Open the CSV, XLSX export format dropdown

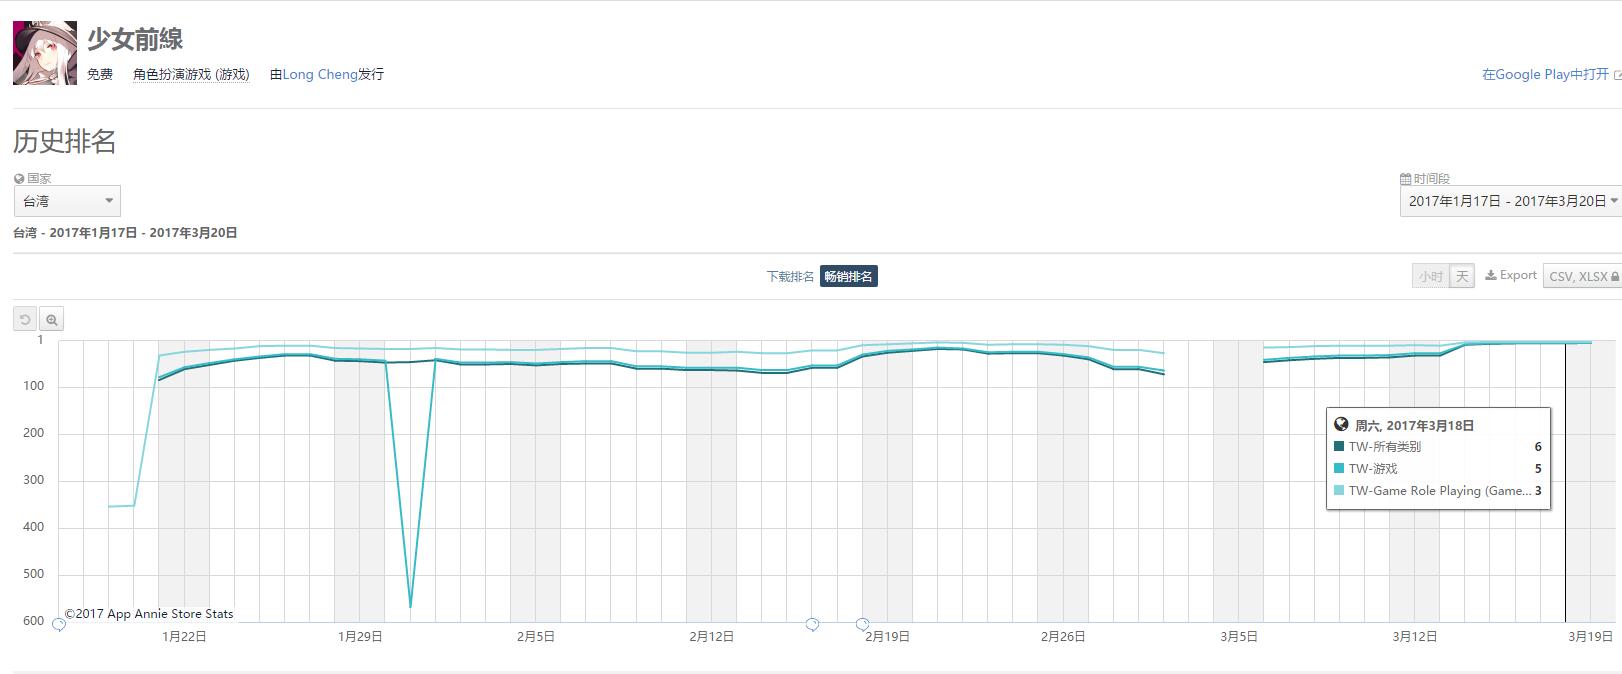(1581, 277)
